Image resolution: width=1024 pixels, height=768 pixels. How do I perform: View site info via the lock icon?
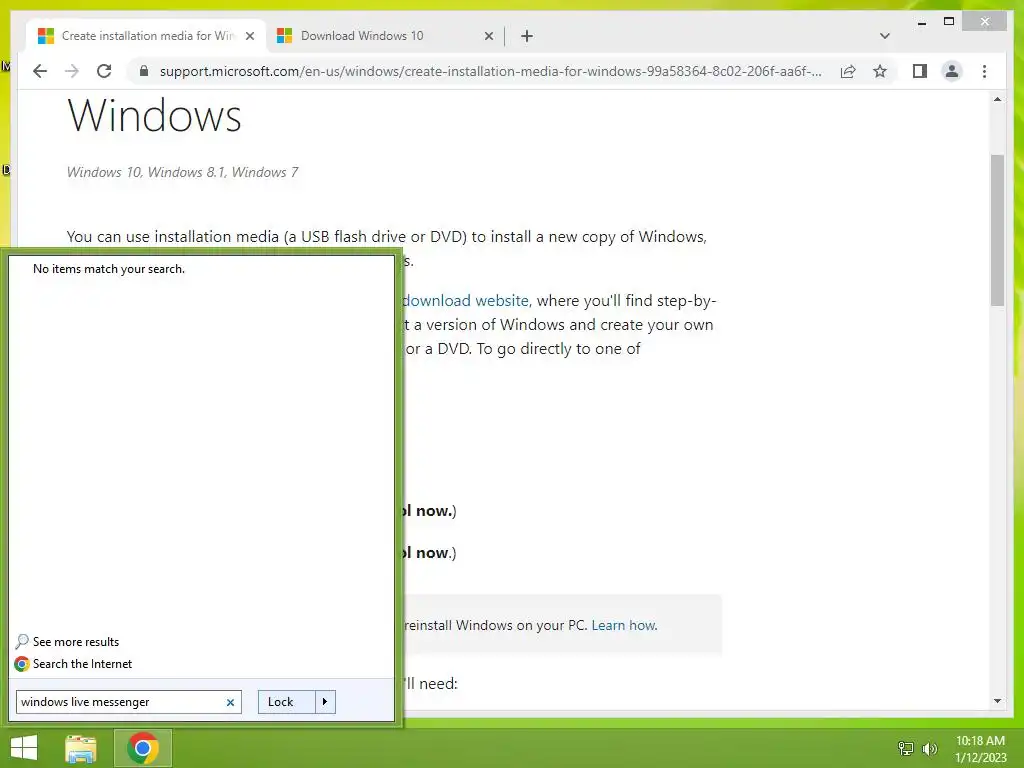[144, 71]
